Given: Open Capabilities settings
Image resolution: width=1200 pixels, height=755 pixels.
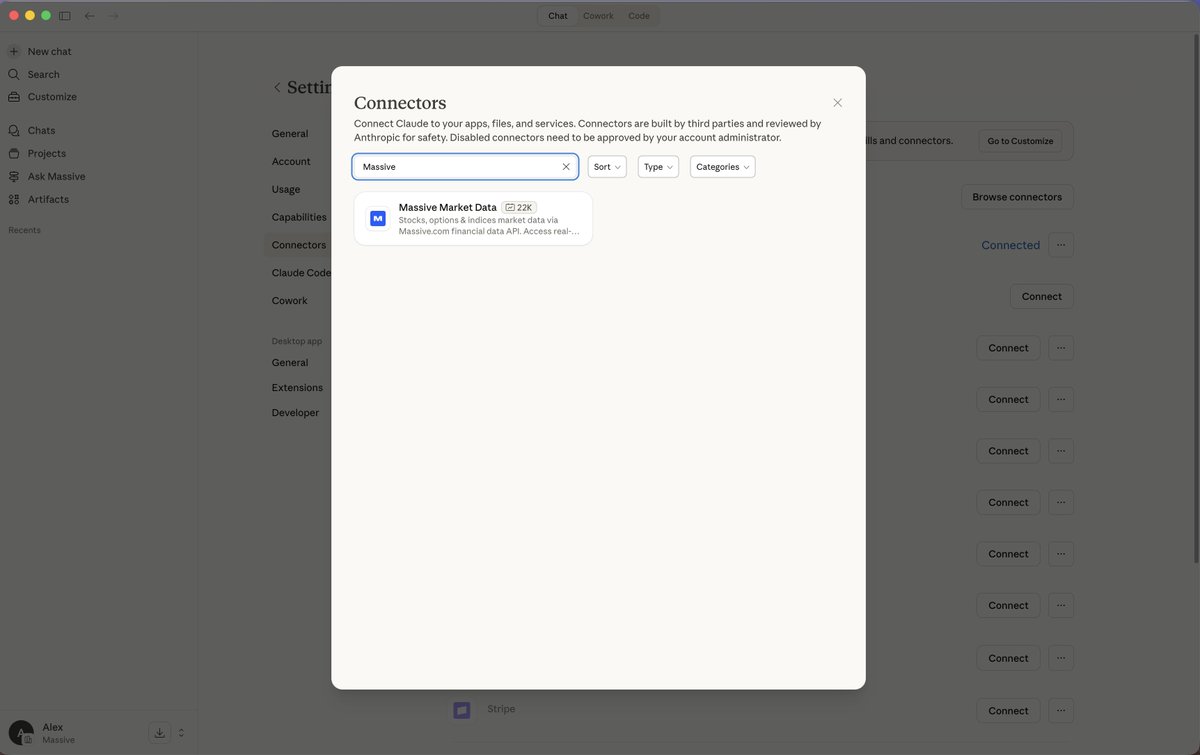Looking at the screenshot, I should [299, 217].
